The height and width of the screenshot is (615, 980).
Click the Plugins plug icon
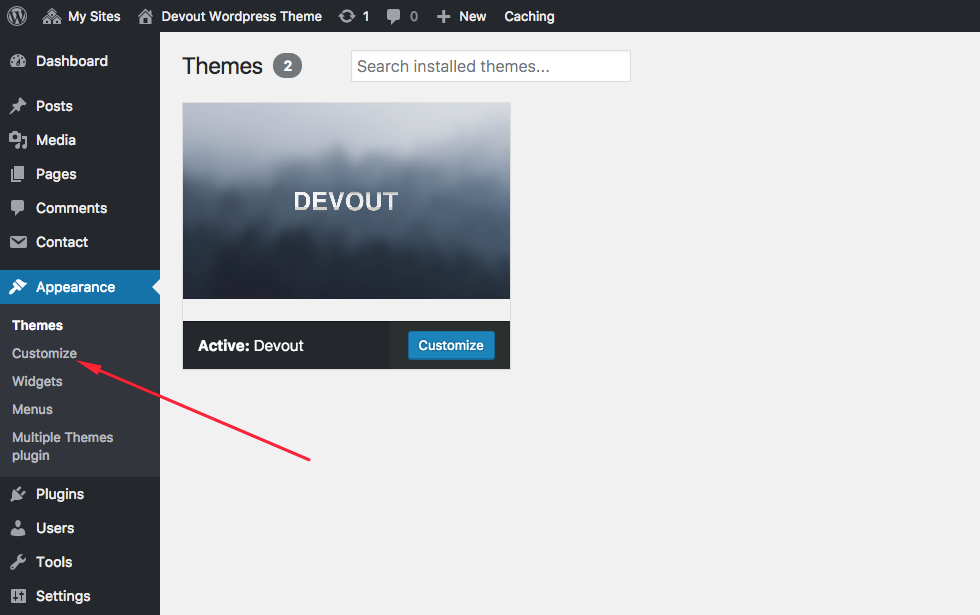(18, 494)
